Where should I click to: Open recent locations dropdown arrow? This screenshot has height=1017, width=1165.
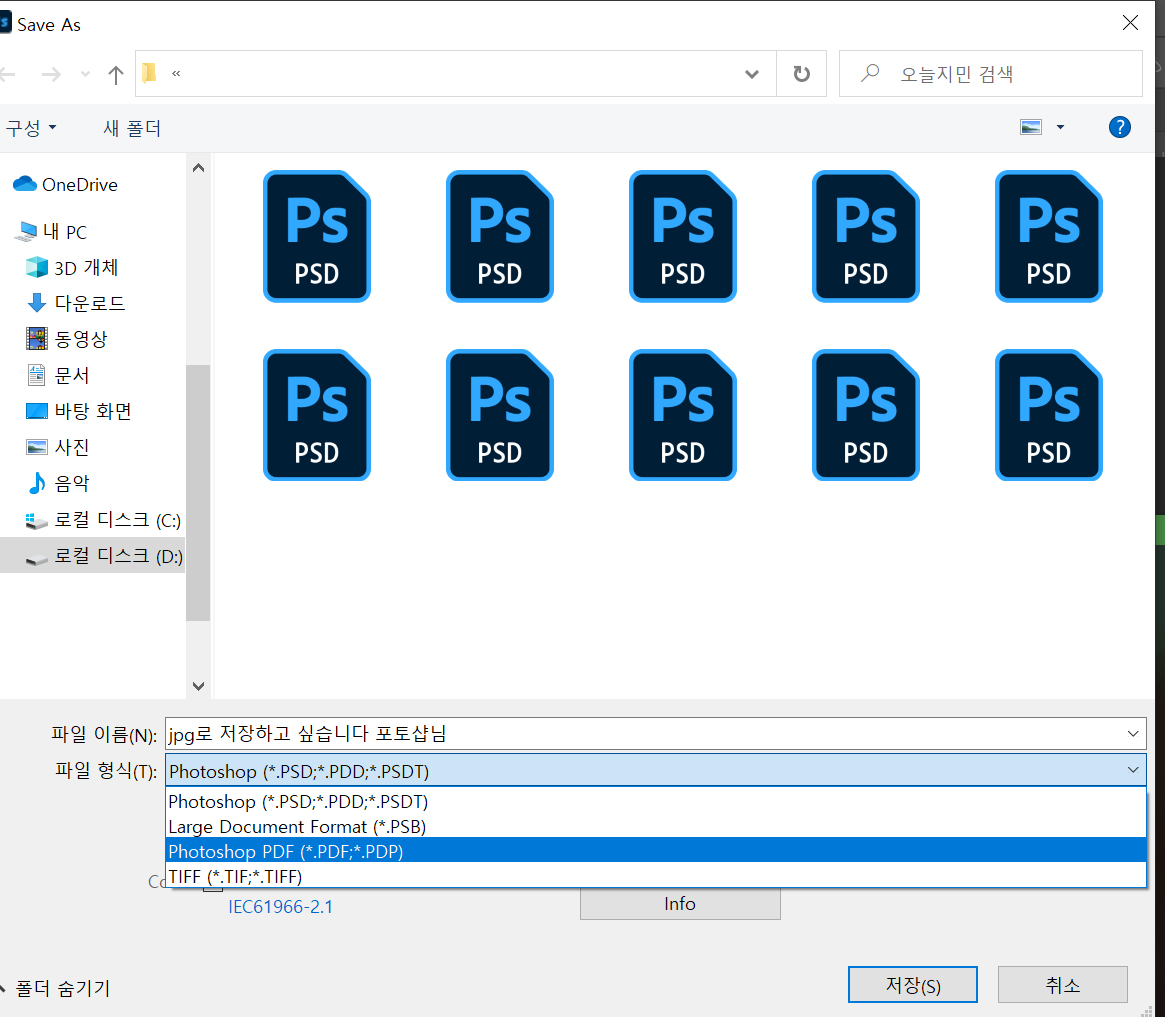point(85,74)
